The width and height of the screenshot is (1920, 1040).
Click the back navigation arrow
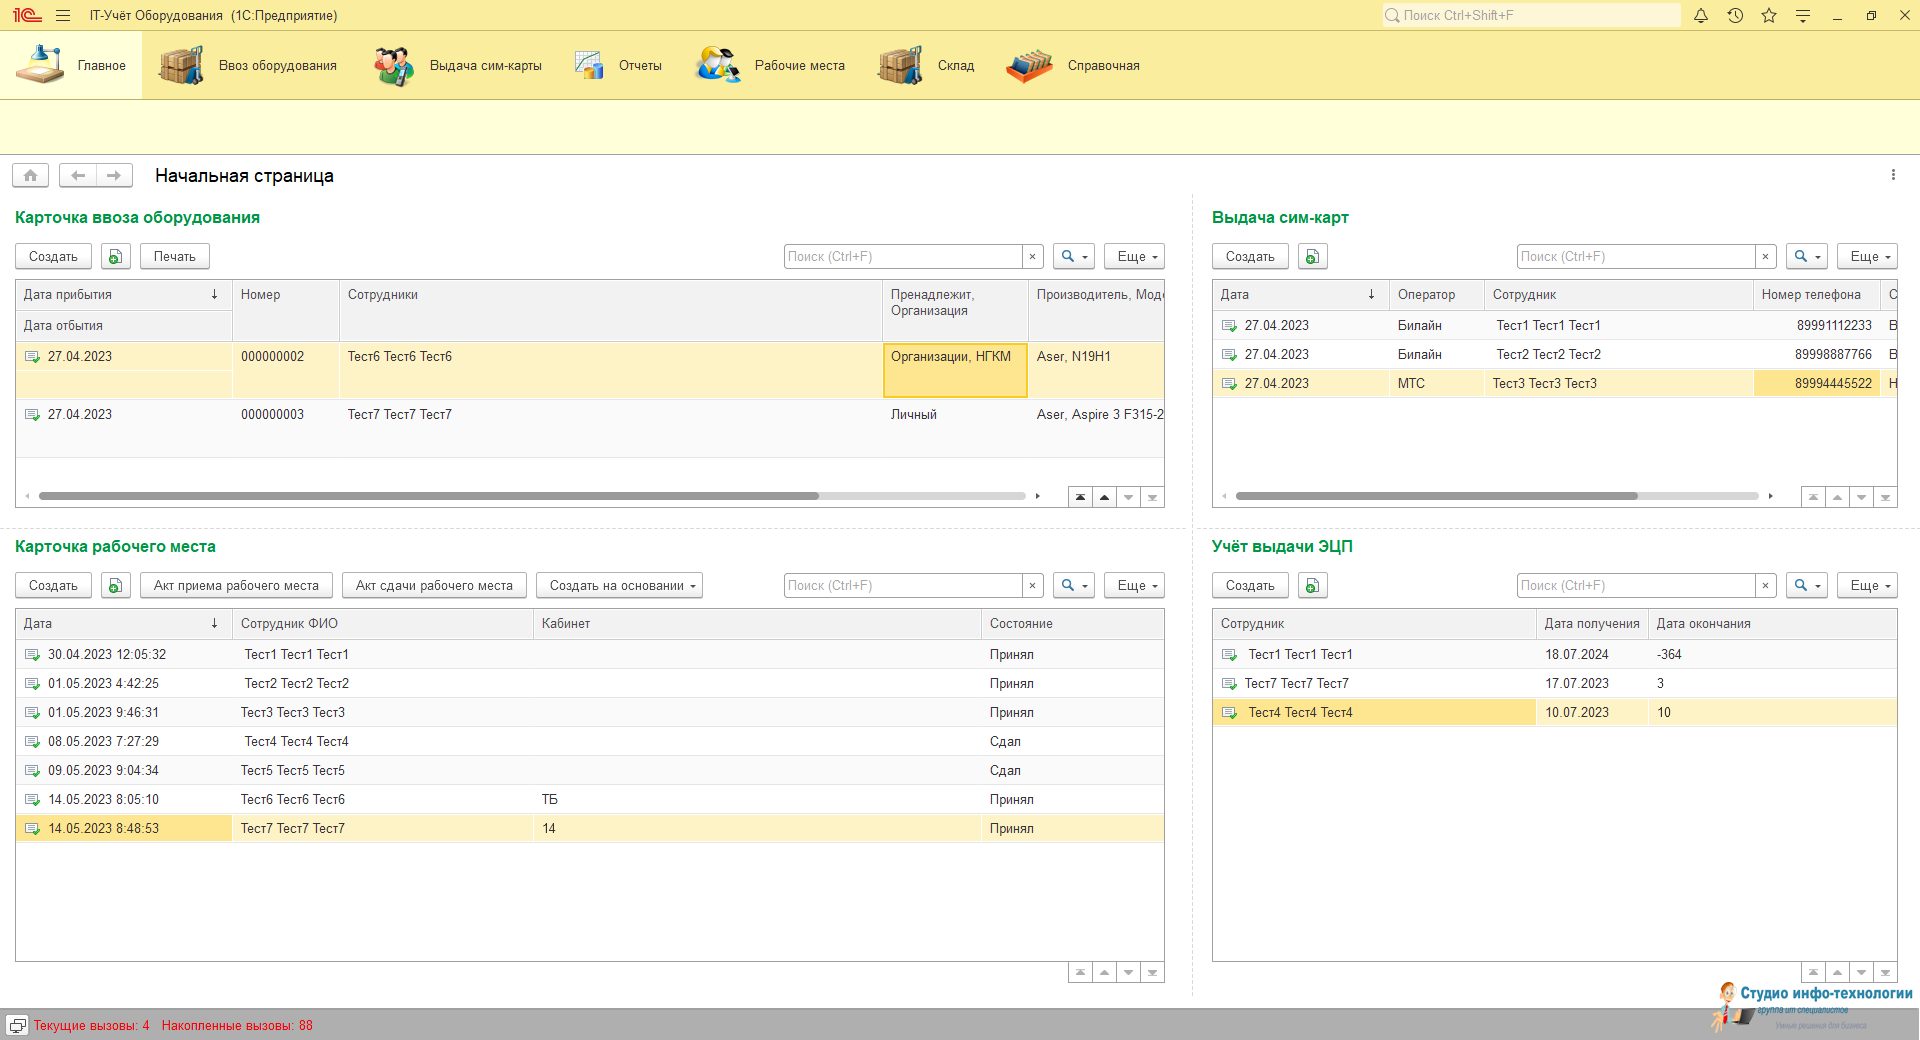click(x=78, y=176)
